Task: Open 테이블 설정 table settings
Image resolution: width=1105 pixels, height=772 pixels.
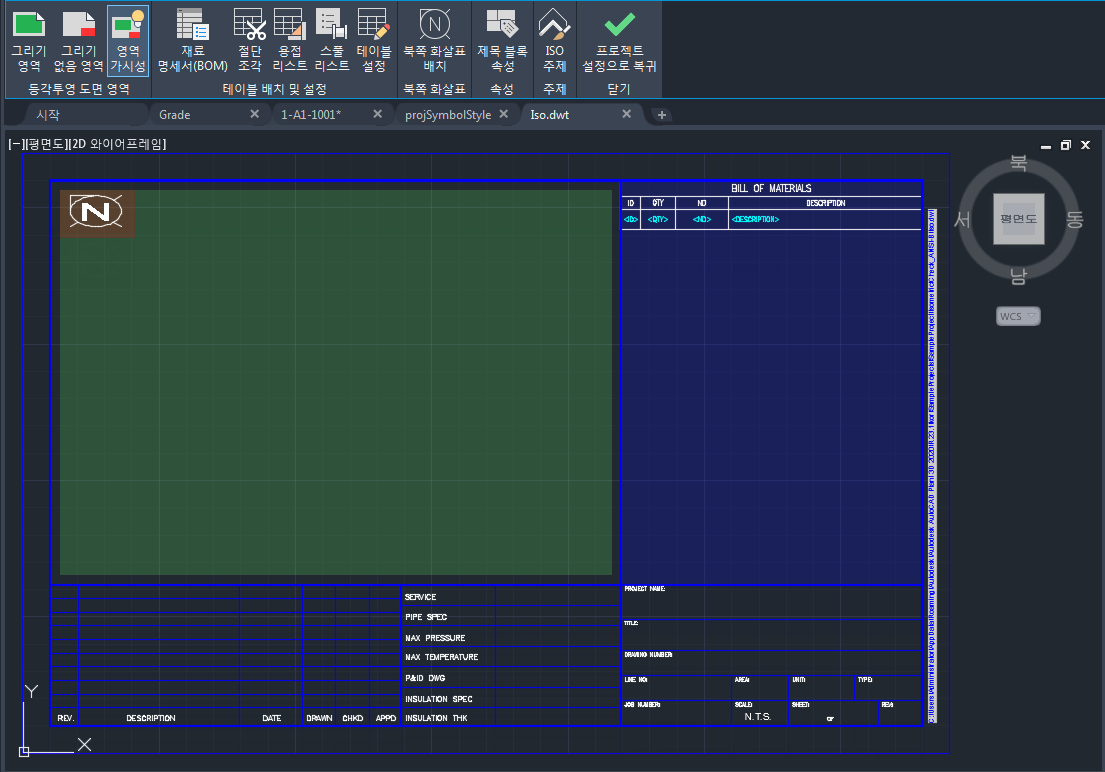Action: (374, 40)
